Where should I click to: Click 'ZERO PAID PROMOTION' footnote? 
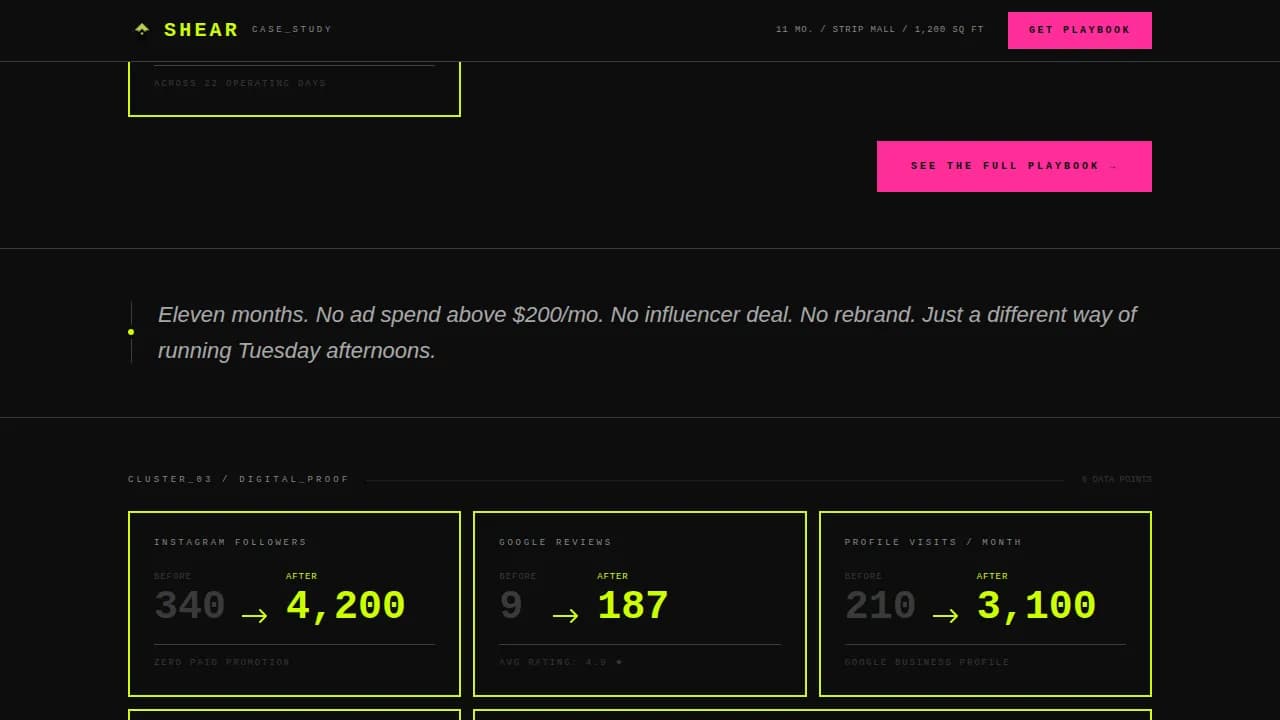(x=222, y=662)
